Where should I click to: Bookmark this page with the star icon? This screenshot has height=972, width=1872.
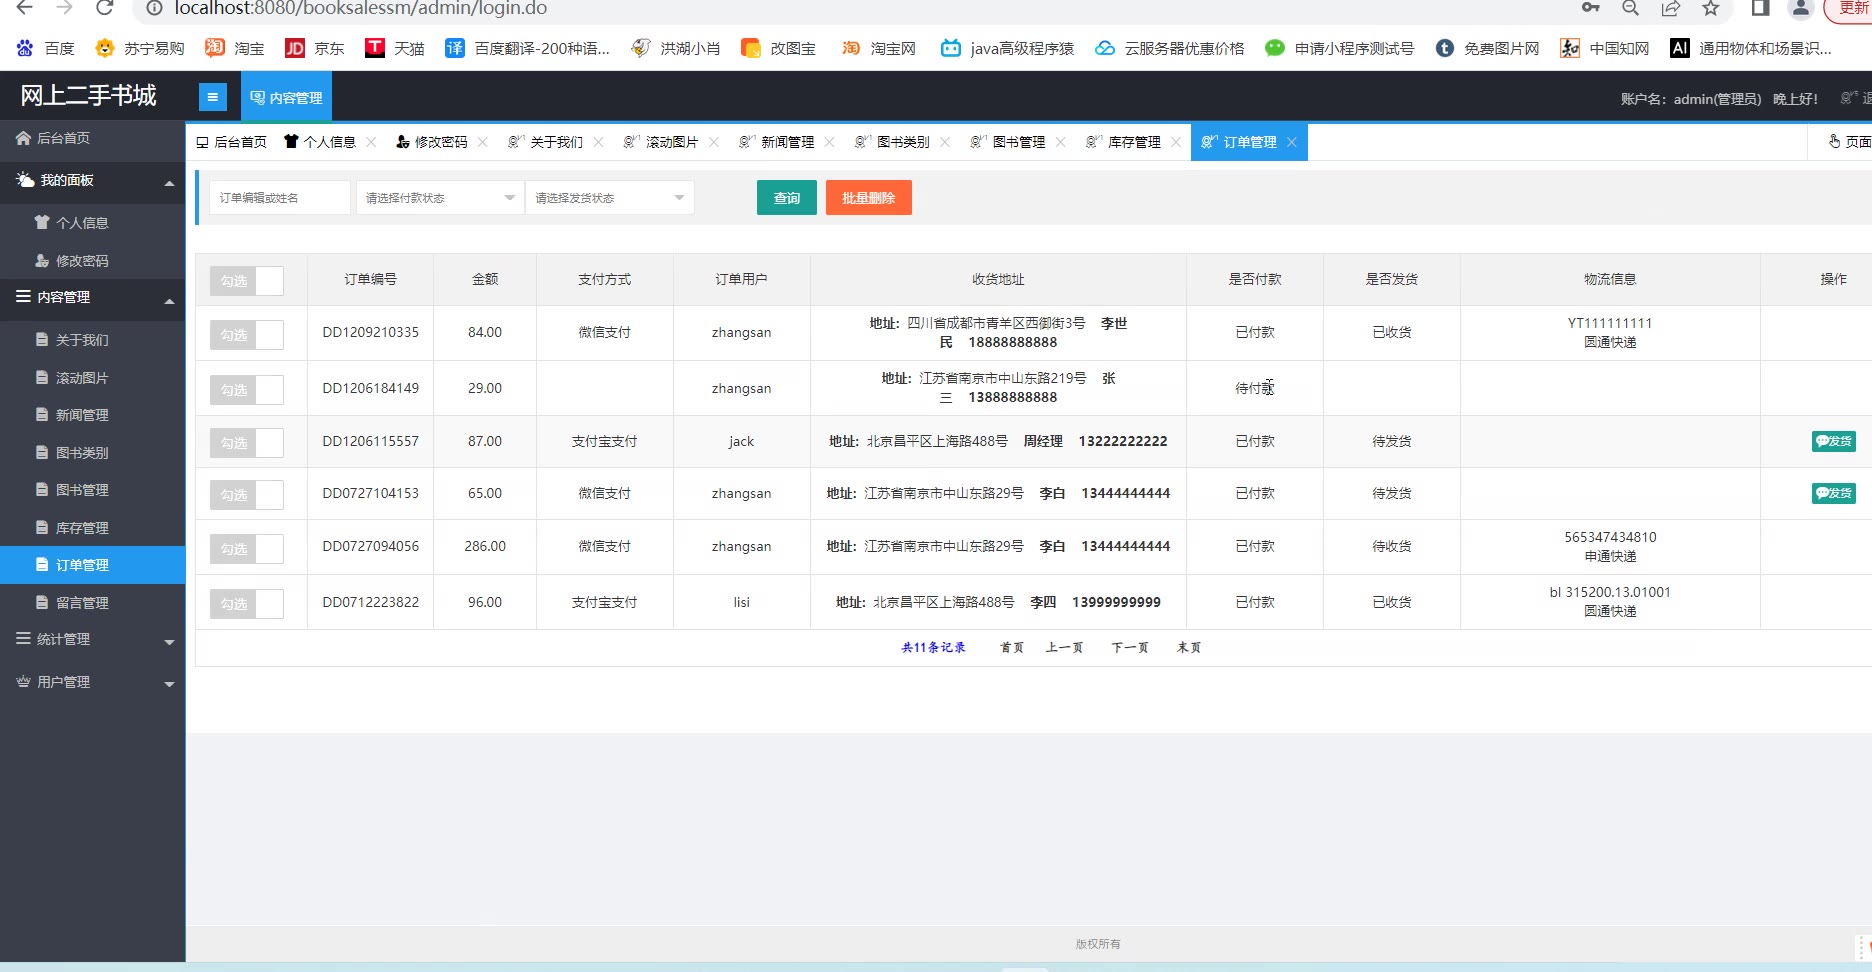1711,8
